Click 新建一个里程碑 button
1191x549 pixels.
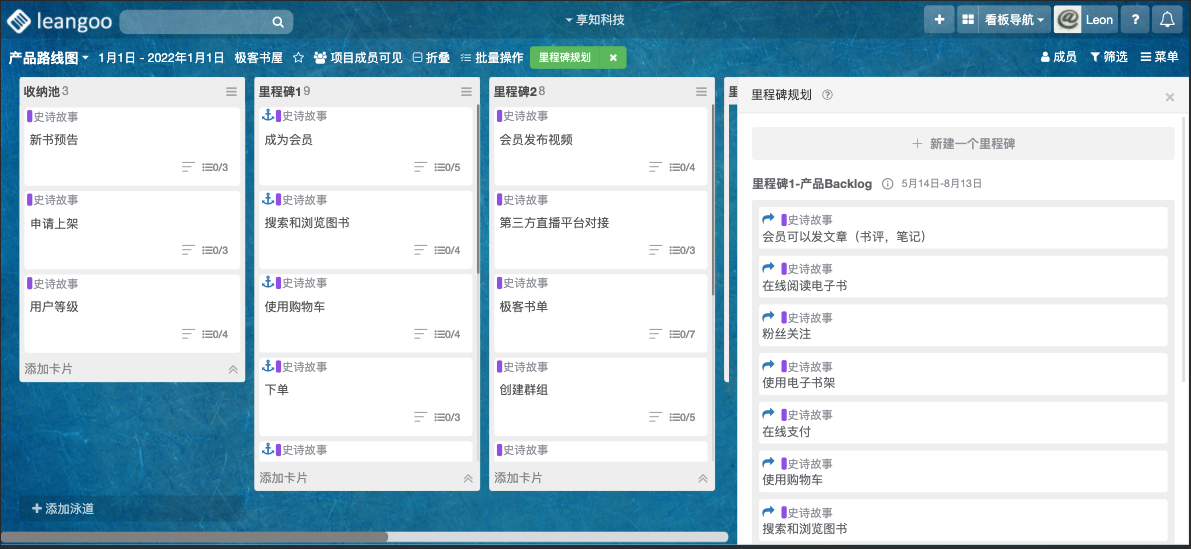coord(963,144)
